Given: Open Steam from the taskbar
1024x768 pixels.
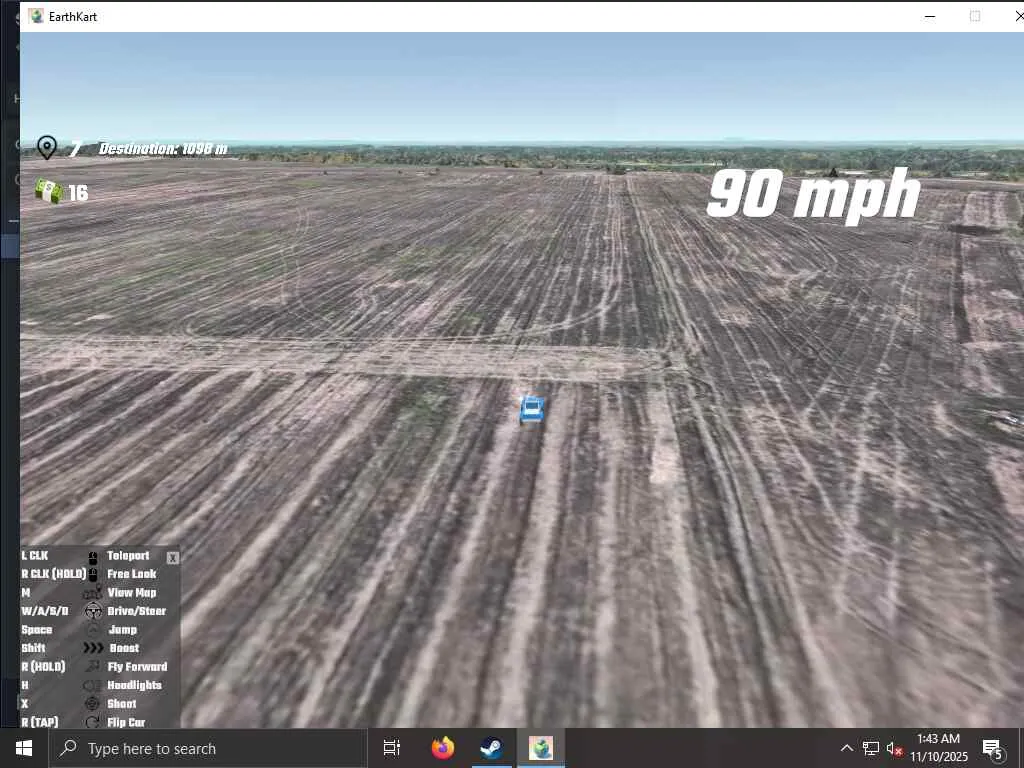Looking at the screenshot, I should pyautogui.click(x=491, y=748).
